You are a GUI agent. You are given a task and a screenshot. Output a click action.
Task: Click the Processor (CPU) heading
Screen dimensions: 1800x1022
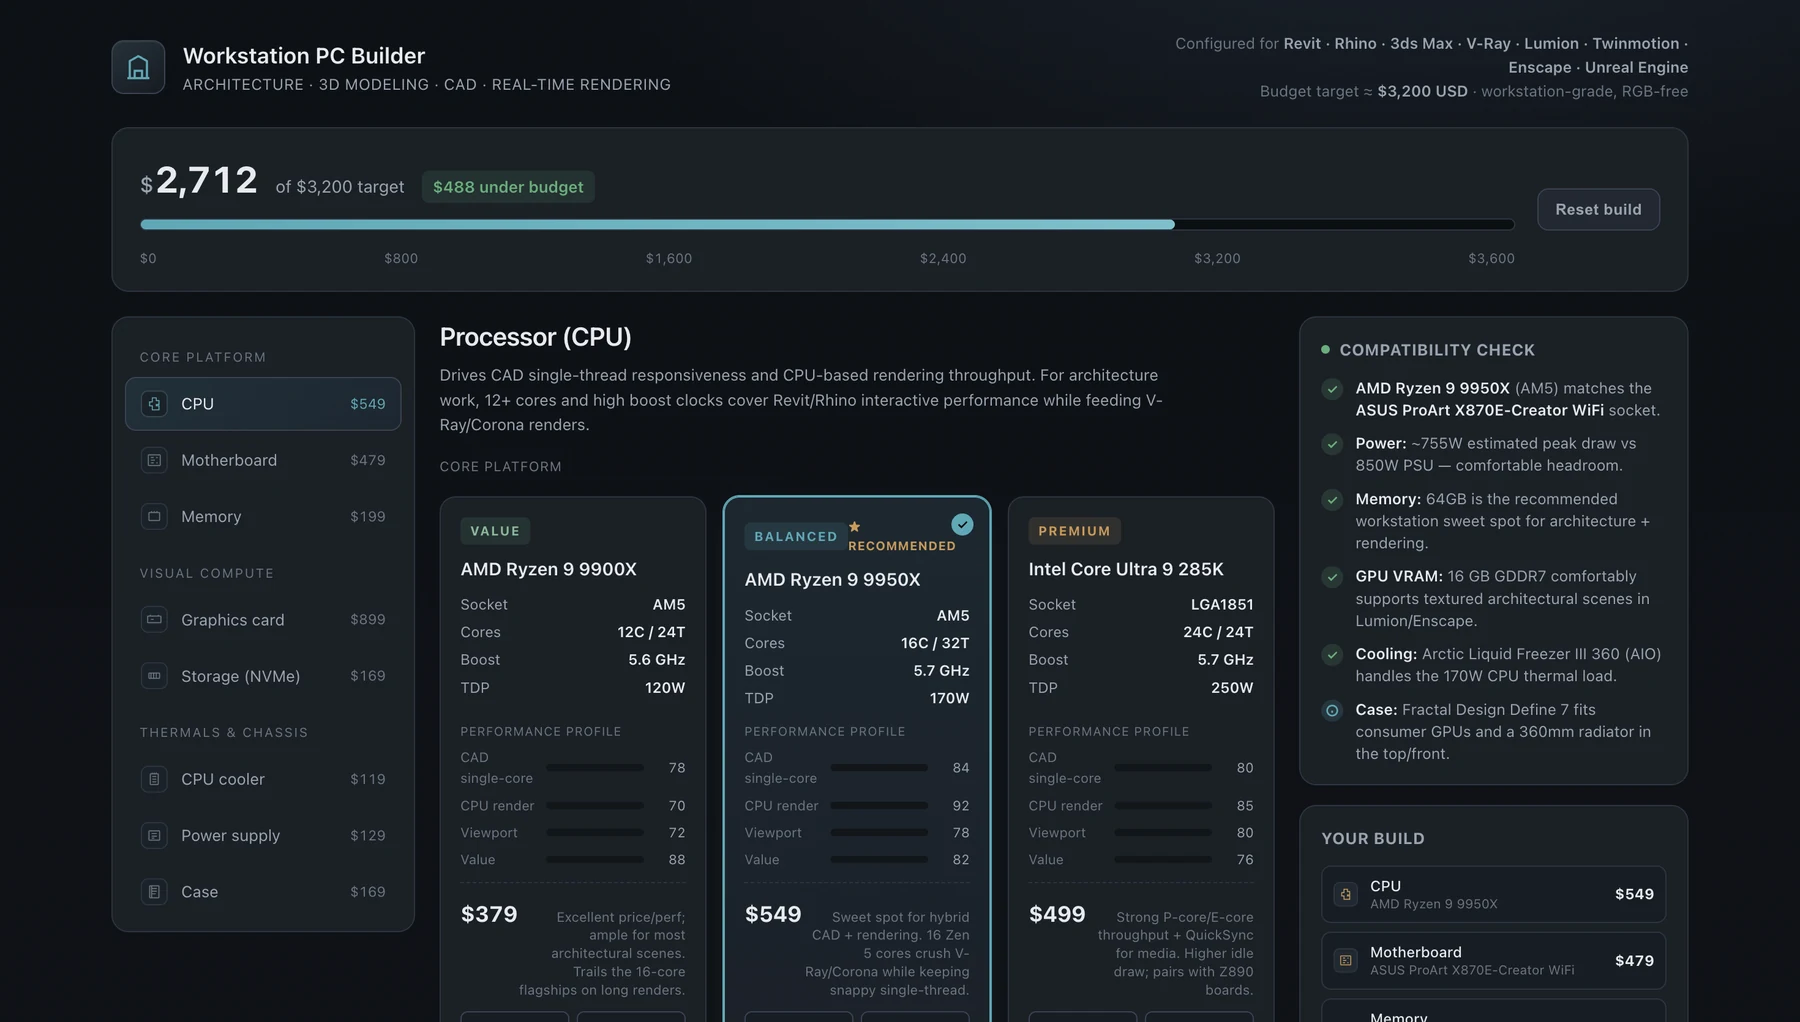click(x=535, y=337)
